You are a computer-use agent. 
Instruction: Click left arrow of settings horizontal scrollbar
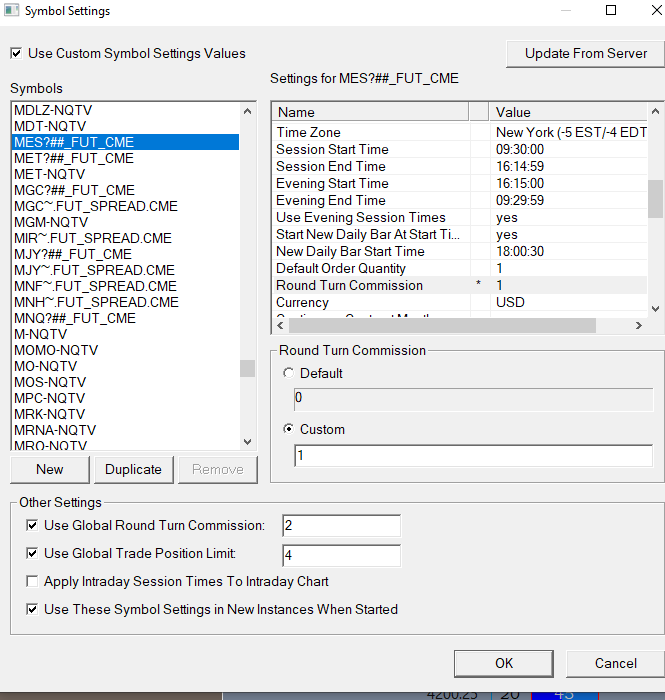[280, 326]
